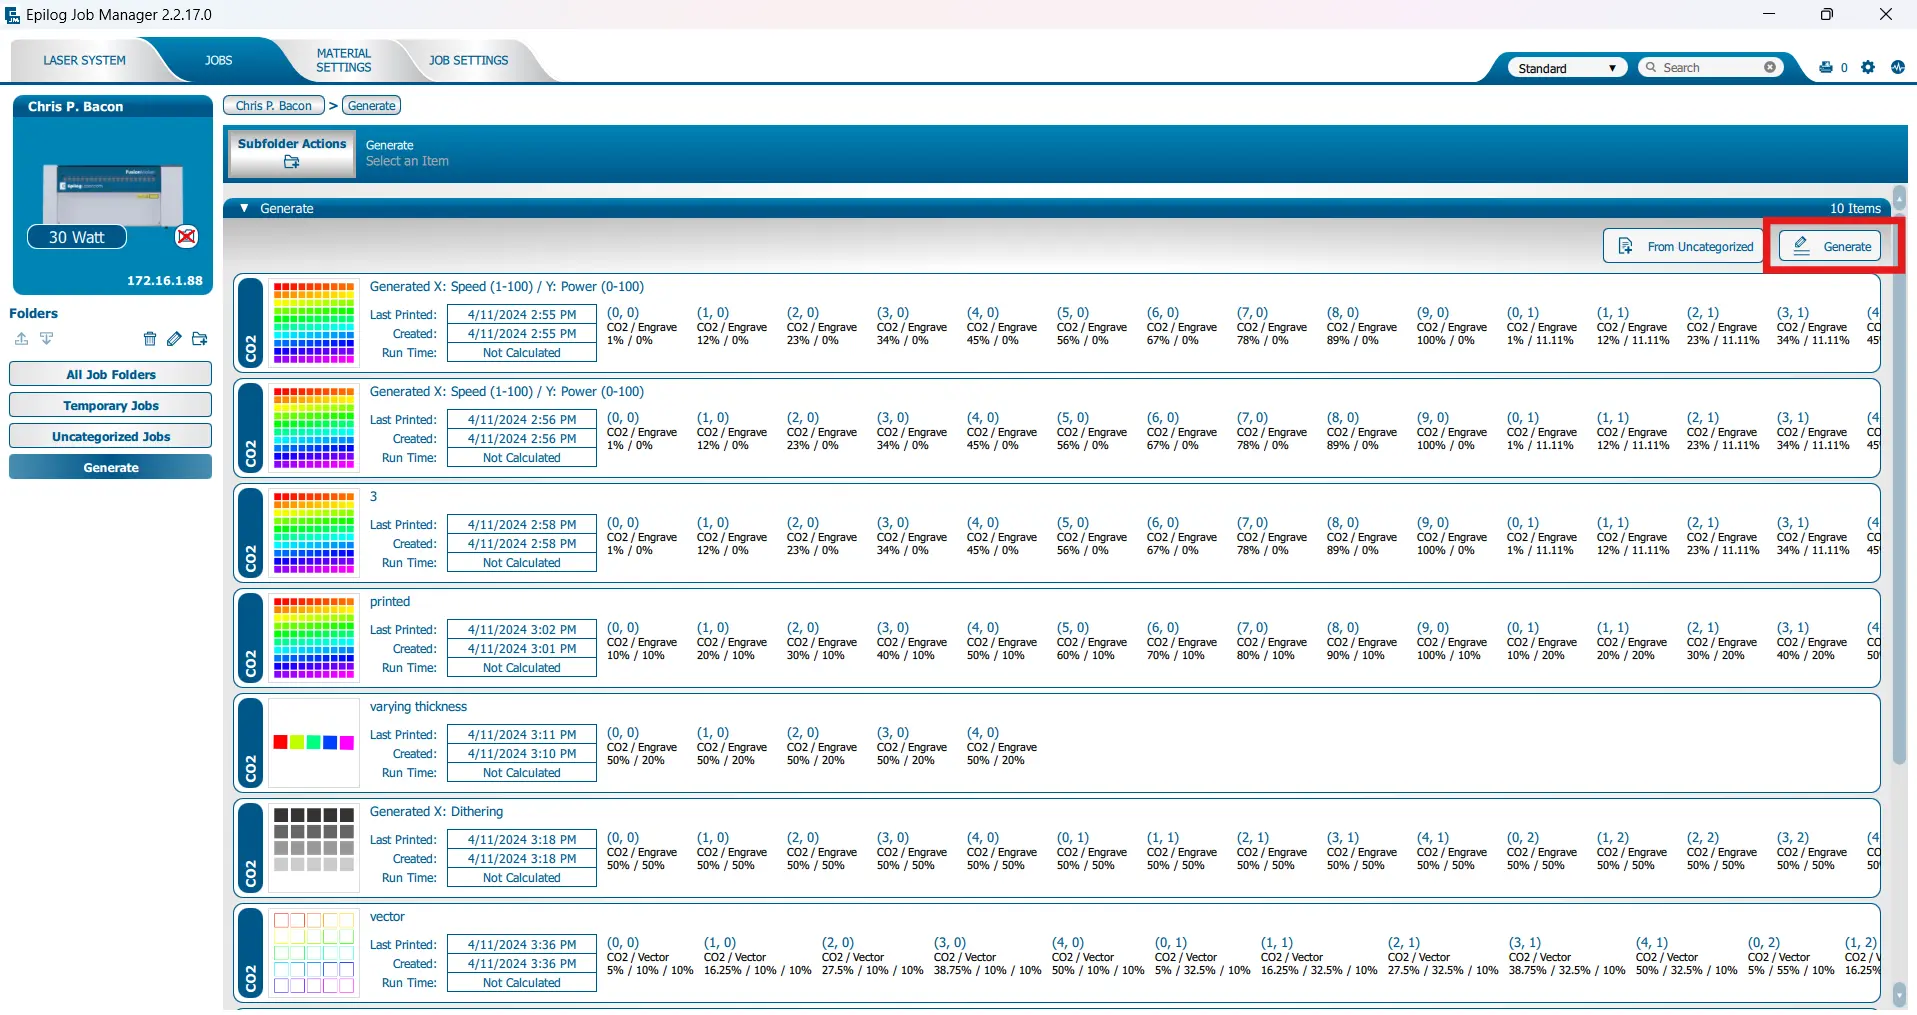The height and width of the screenshot is (1015, 1917).
Task: Click the print queue count '0'
Action: click(x=1844, y=68)
